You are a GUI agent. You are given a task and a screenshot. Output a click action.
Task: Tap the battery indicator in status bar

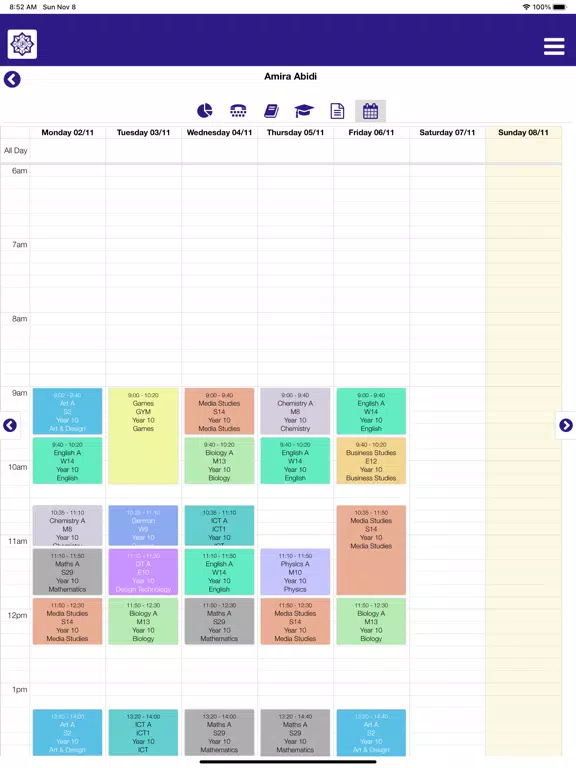pos(559,7)
